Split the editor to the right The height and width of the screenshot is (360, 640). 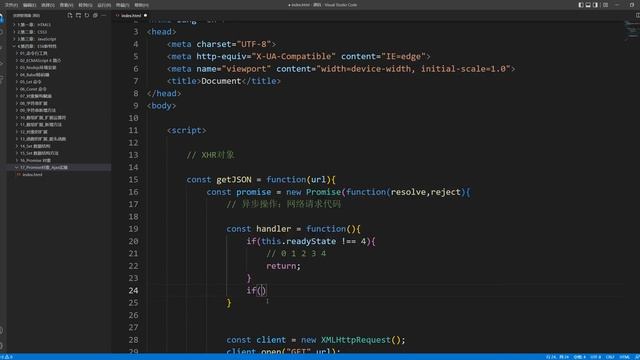pyautogui.click(x=637, y=16)
